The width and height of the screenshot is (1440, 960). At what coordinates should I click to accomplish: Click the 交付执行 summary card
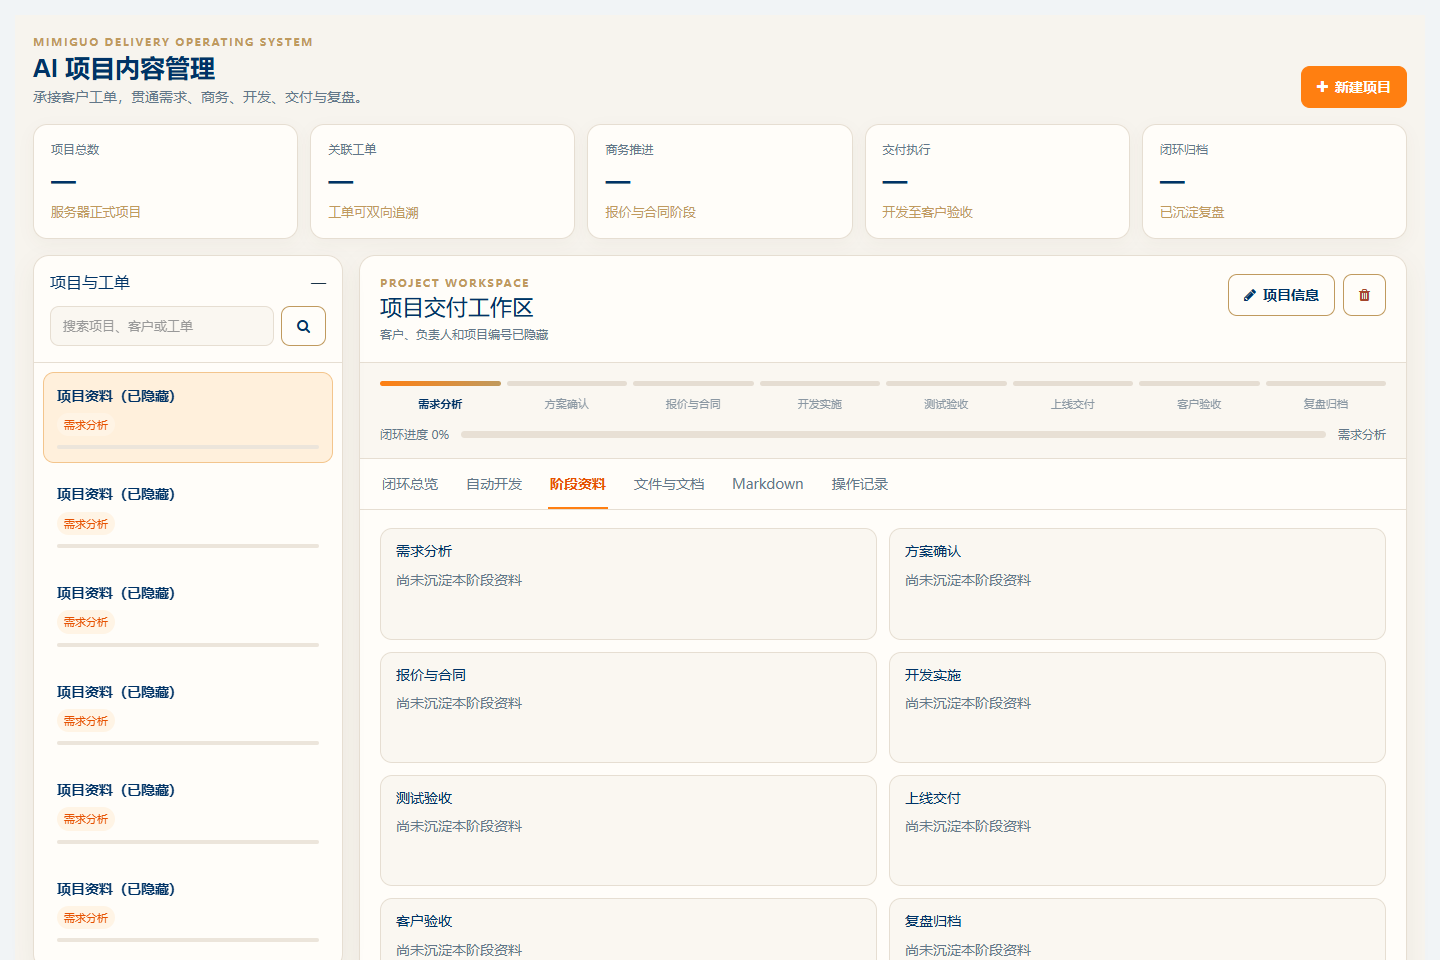[x=997, y=181]
